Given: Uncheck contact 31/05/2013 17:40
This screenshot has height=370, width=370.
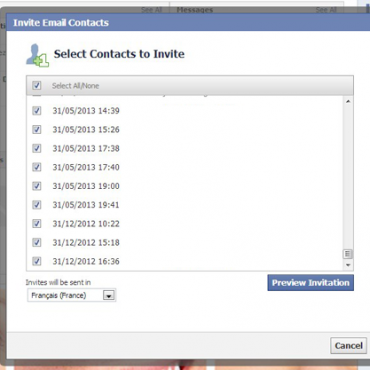Looking at the screenshot, I should pyautogui.click(x=37, y=167).
